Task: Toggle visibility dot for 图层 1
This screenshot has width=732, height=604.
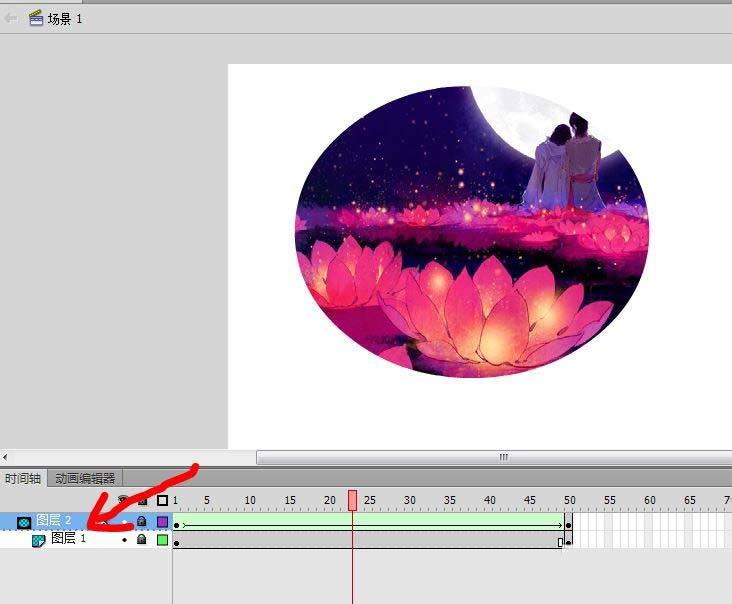Action: click(x=124, y=540)
